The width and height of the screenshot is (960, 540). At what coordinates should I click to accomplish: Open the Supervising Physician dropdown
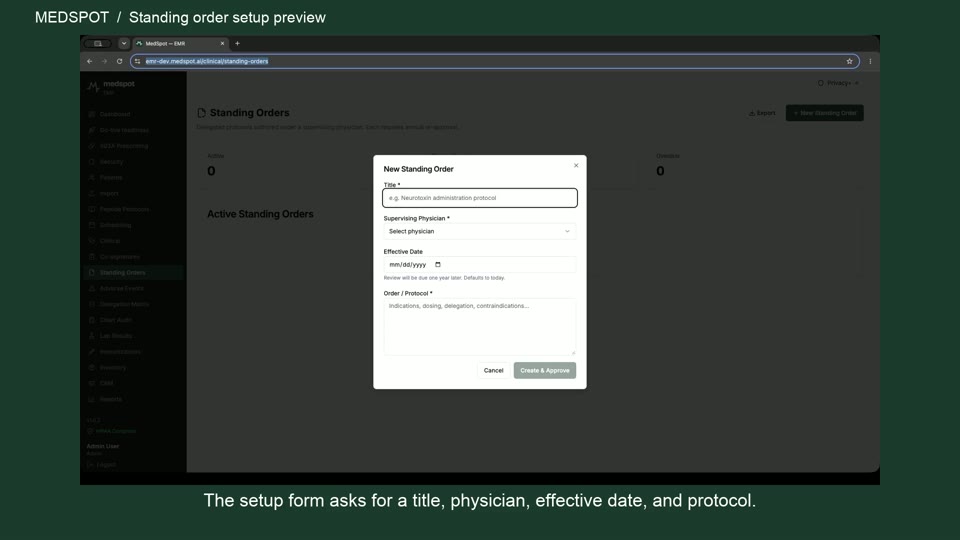[x=479, y=231]
